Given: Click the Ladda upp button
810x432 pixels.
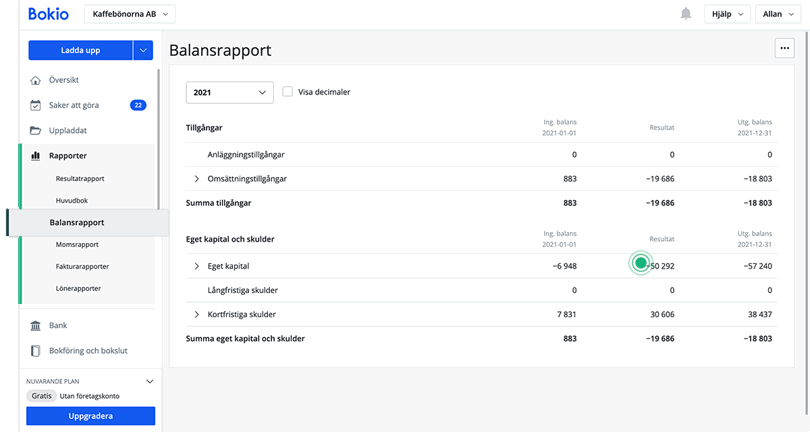Looking at the screenshot, I should pos(80,50).
